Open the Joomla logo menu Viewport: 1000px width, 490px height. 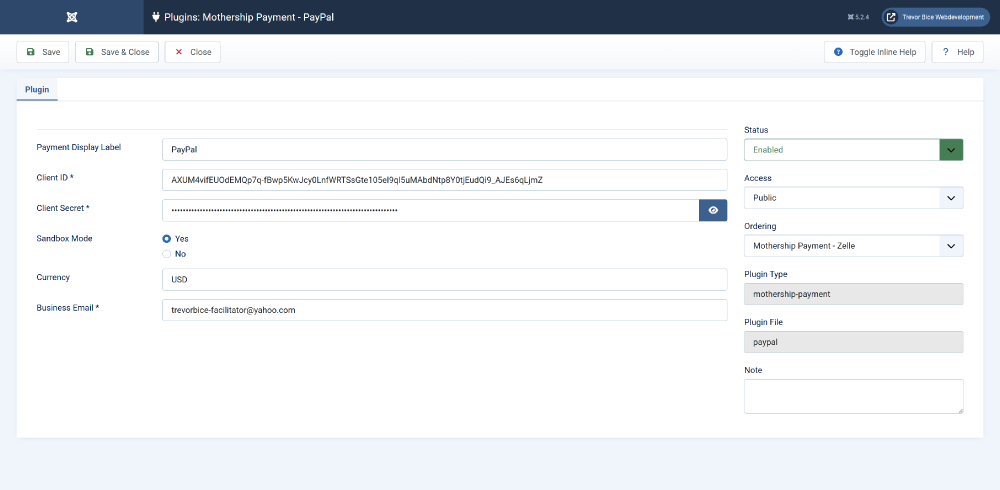point(71,17)
